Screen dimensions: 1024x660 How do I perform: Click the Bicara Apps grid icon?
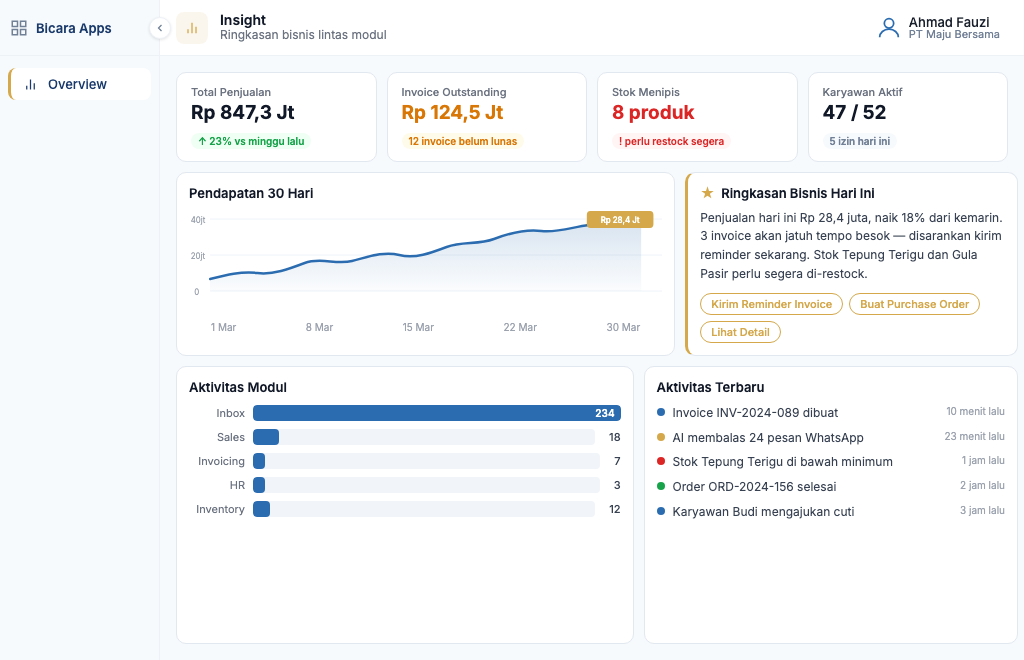(19, 28)
